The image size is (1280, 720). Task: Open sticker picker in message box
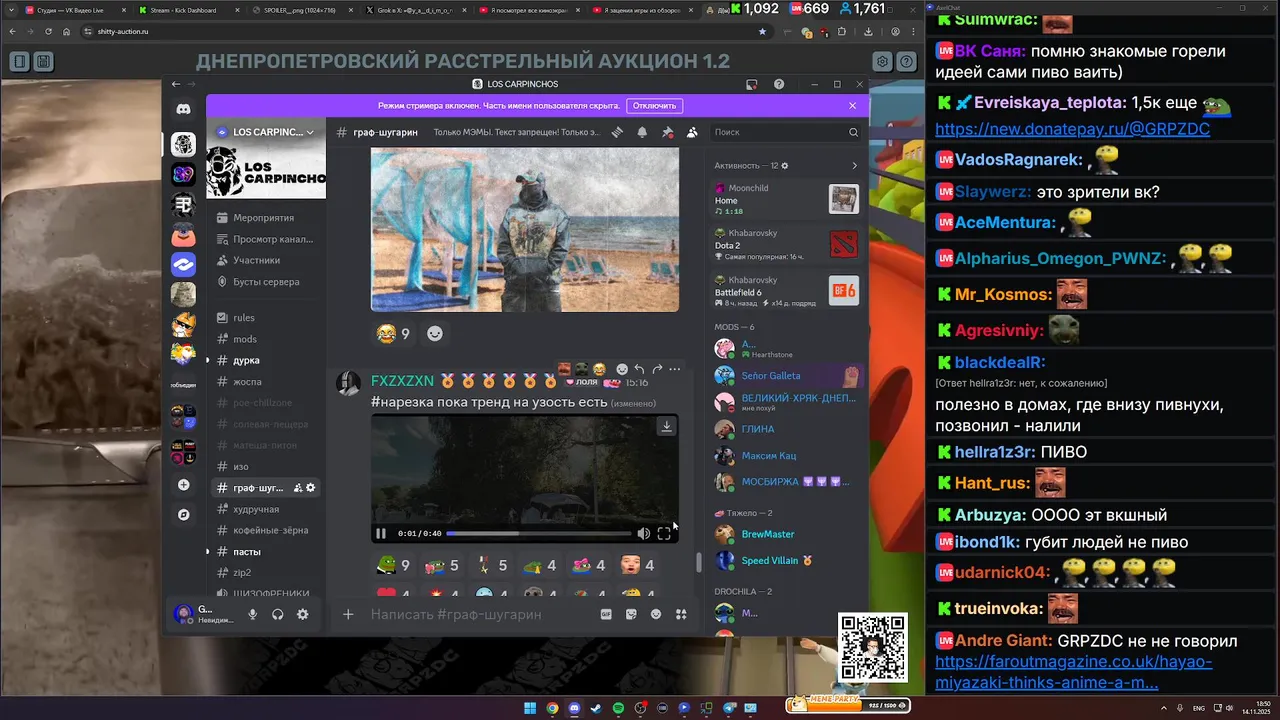pyautogui.click(x=631, y=614)
